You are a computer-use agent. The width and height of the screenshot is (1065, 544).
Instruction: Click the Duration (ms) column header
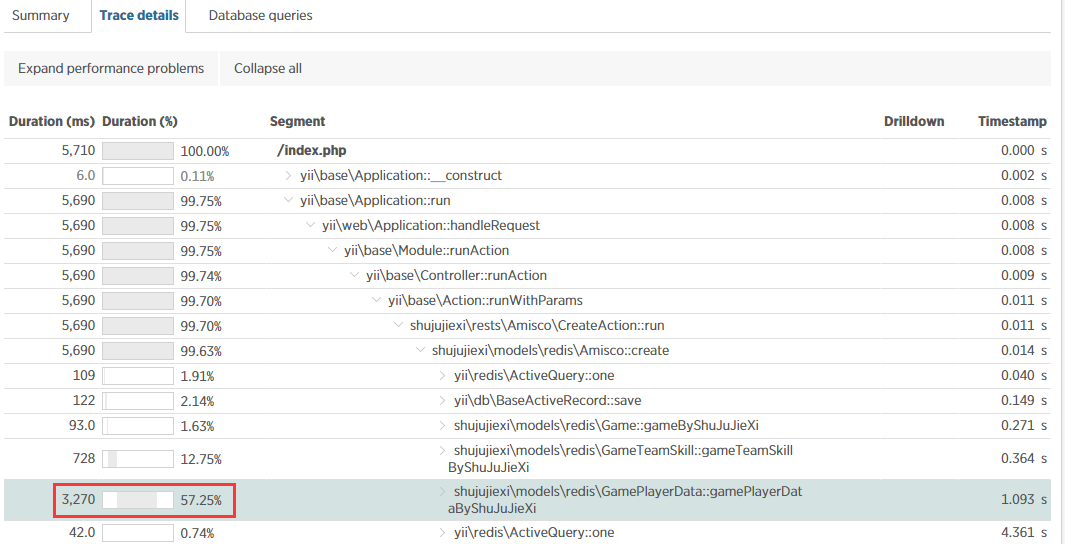(51, 122)
